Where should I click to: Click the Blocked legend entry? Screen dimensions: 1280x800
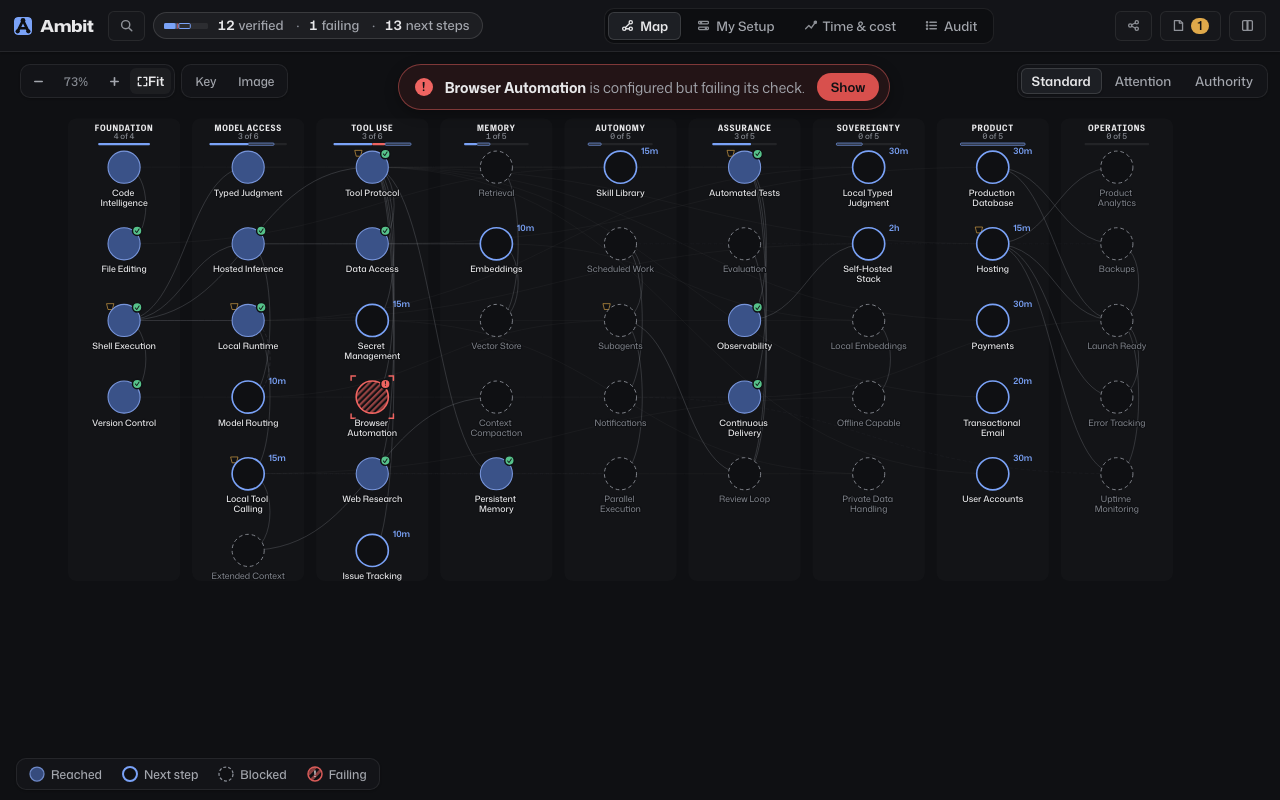coord(252,774)
